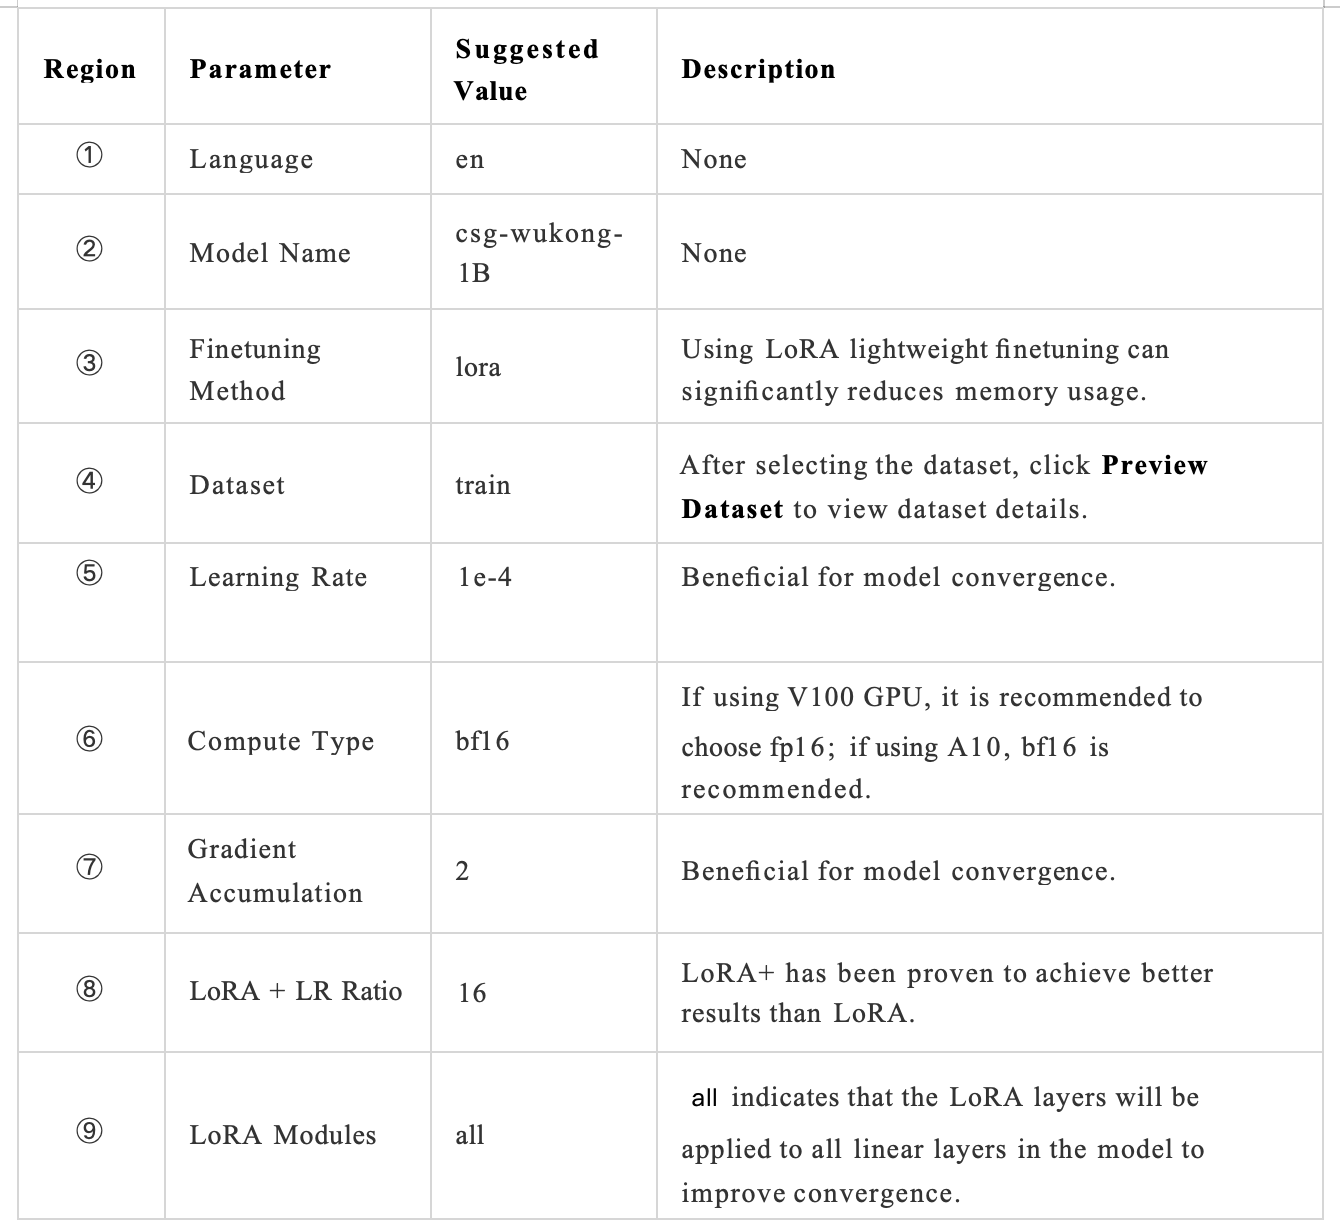Image resolution: width=1340 pixels, height=1232 pixels.
Task: Click the Description column header
Action: pos(758,69)
